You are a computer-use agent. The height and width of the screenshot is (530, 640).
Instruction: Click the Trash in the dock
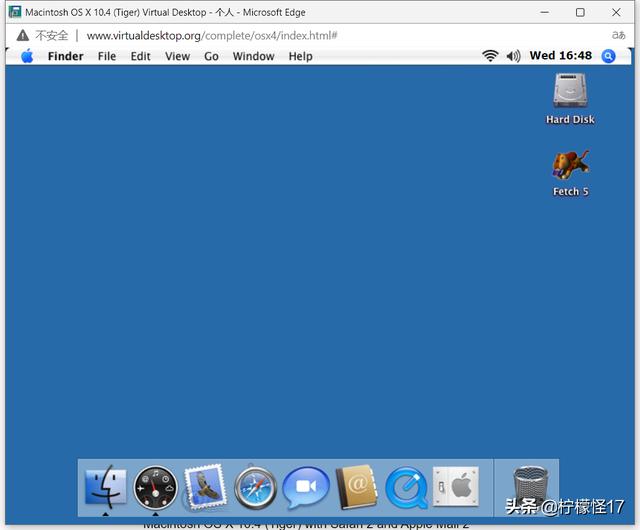coord(530,488)
